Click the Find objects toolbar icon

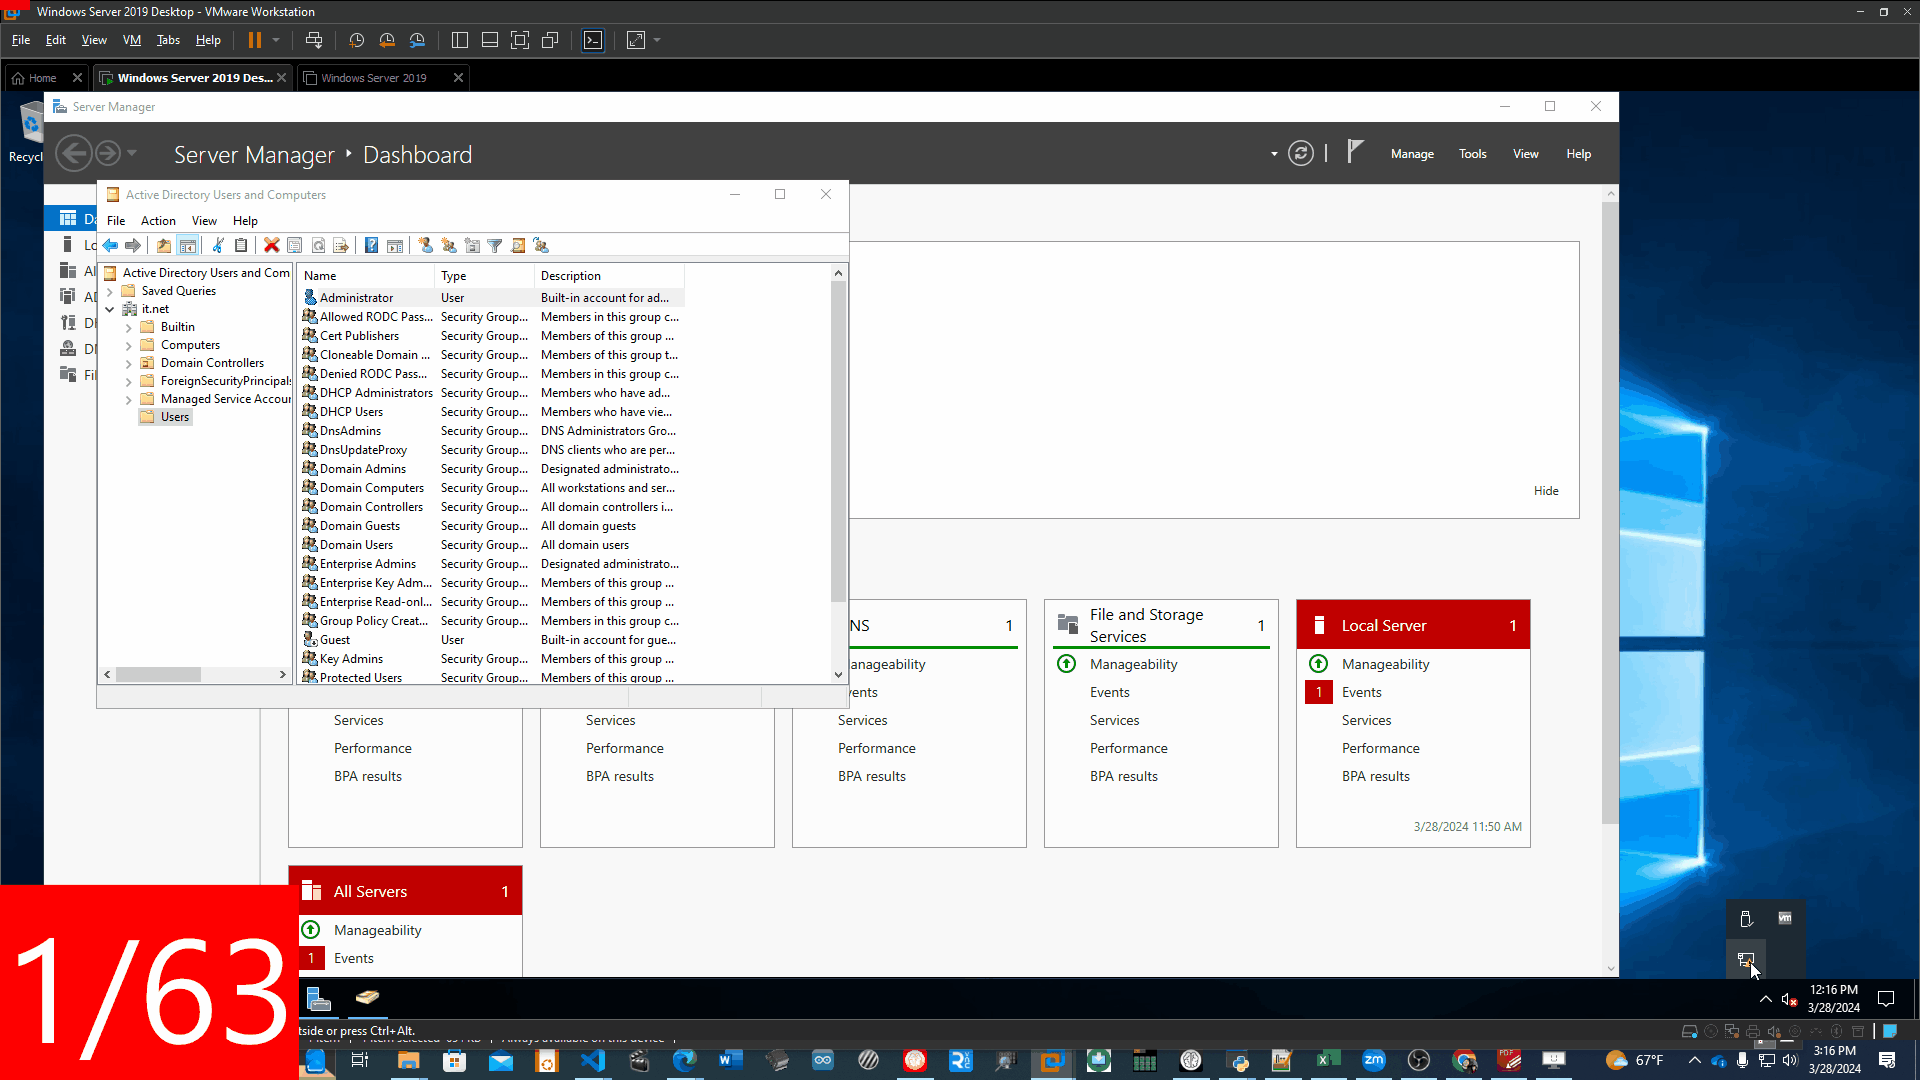[x=518, y=245]
